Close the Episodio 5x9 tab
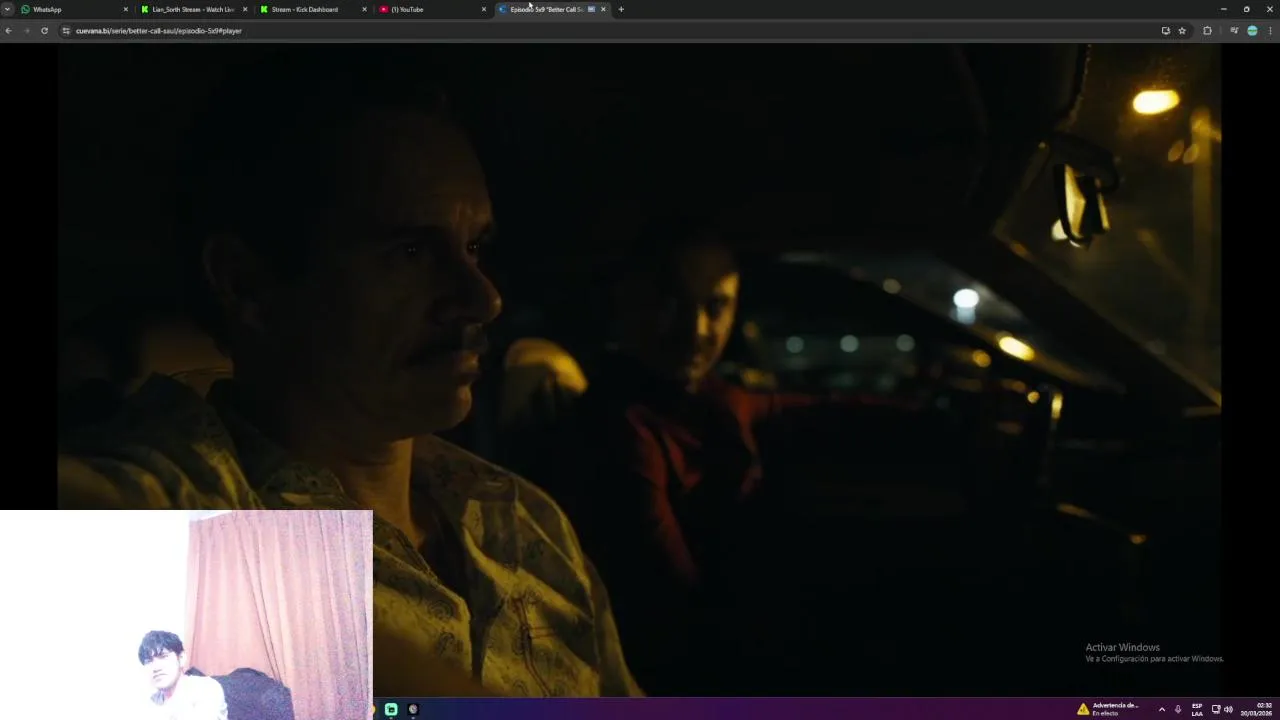This screenshot has height=720, width=1280. [x=603, y=9]
